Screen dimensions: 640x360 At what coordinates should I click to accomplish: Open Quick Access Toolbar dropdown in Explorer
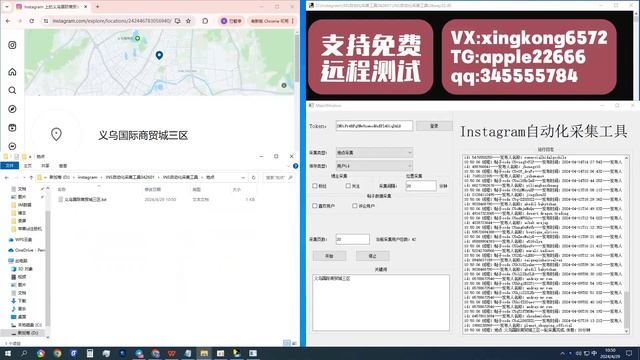(x=30, y=157)
